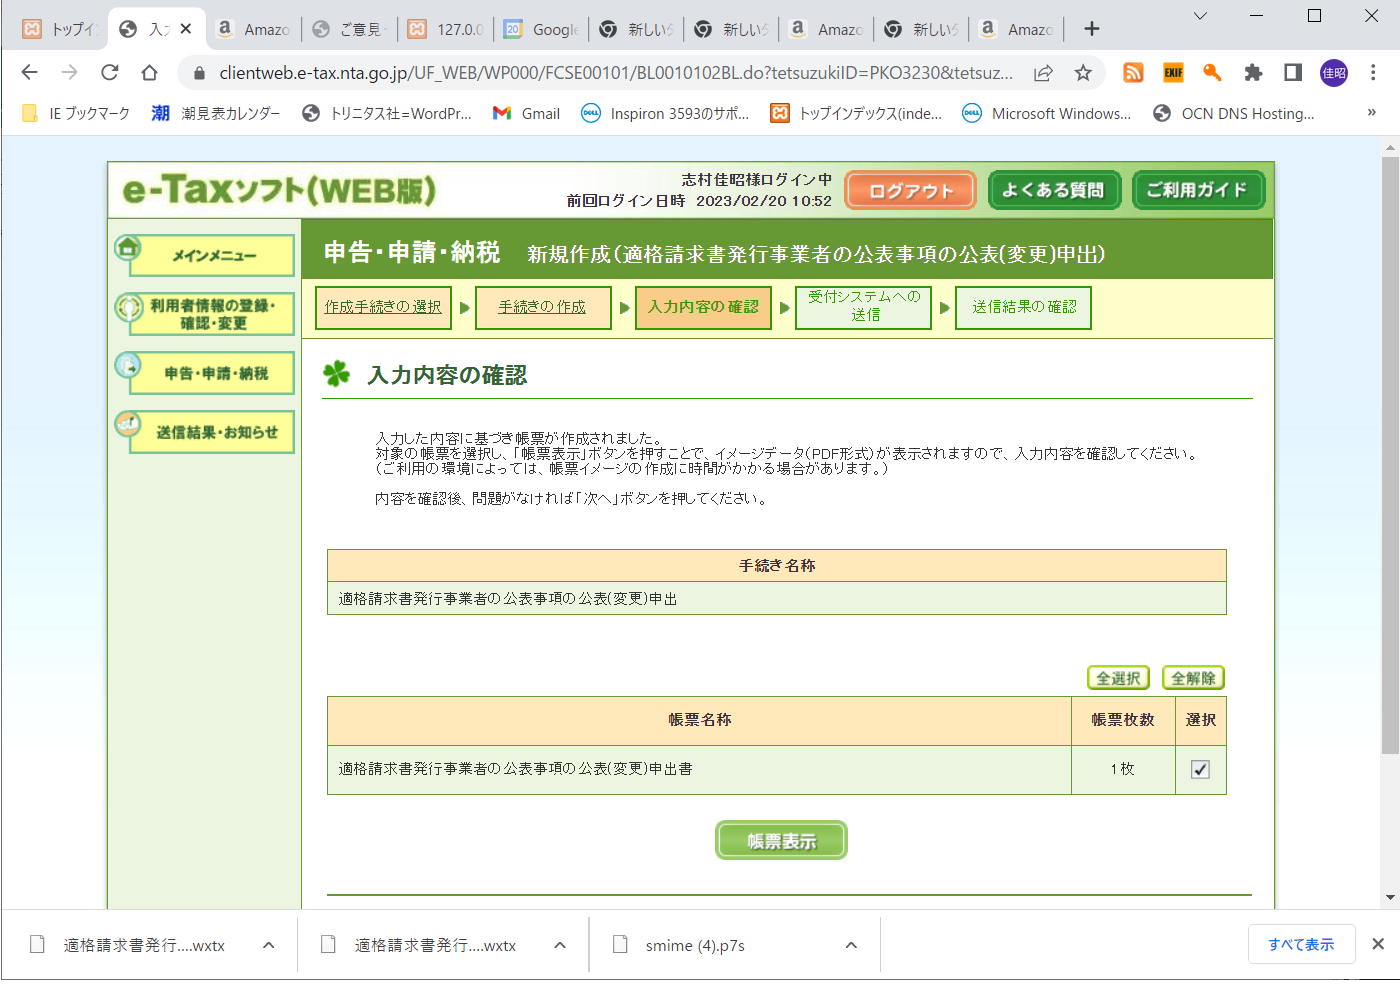Click the ログアウト button
This screenshot has width=1400, height=984.
[910, 190]
